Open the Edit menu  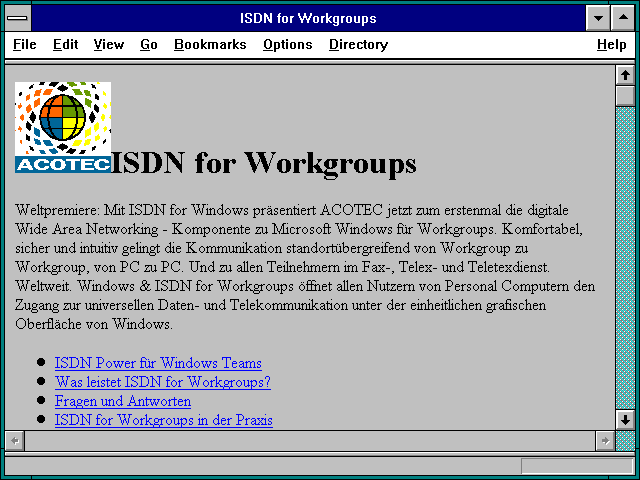[65, 44]
